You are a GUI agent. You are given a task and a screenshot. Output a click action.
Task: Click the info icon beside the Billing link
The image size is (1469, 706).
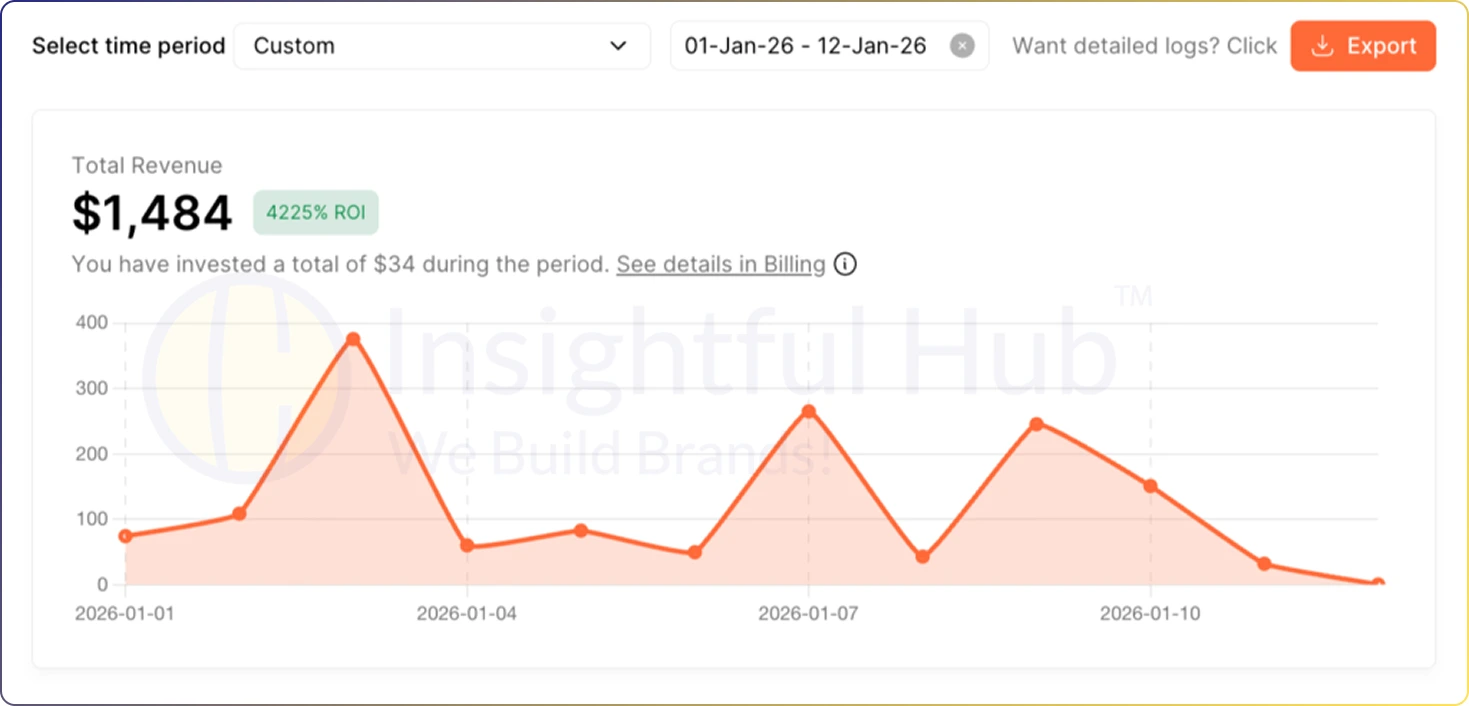(845, 265)
